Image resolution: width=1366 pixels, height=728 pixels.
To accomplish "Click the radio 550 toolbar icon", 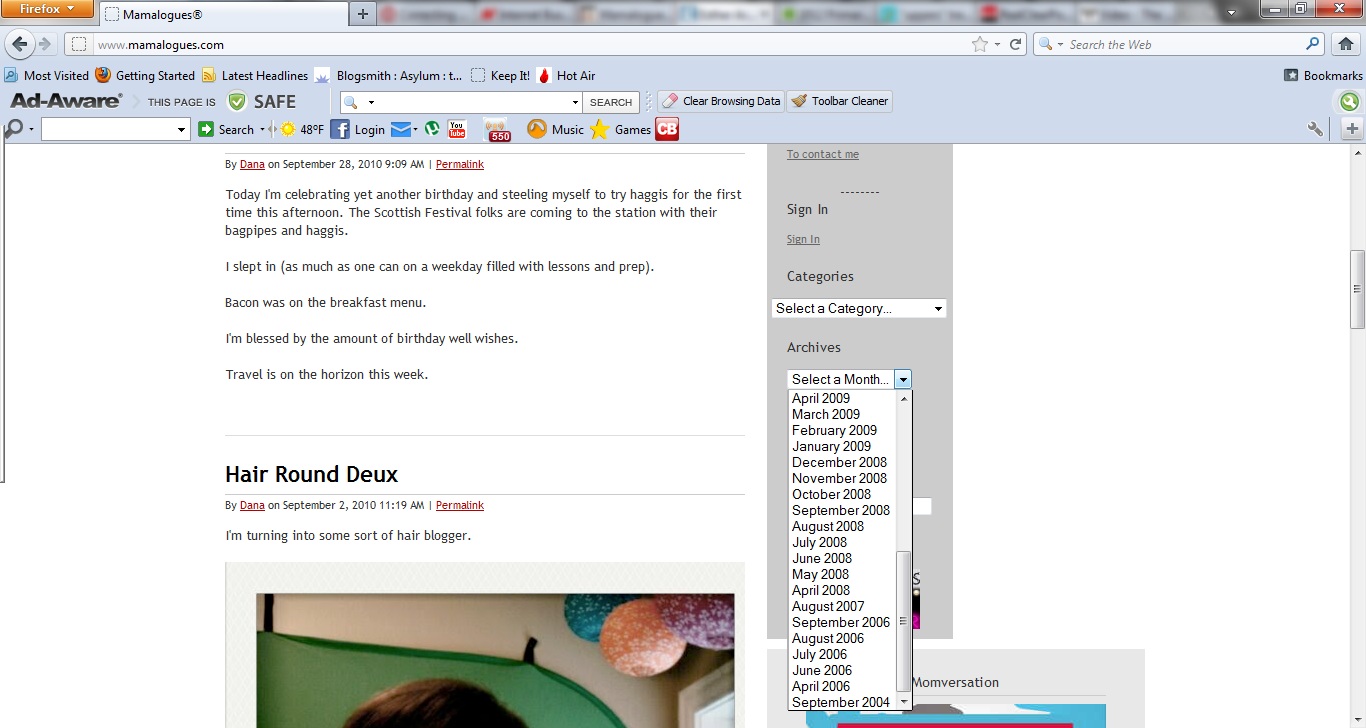I will 497,130.
